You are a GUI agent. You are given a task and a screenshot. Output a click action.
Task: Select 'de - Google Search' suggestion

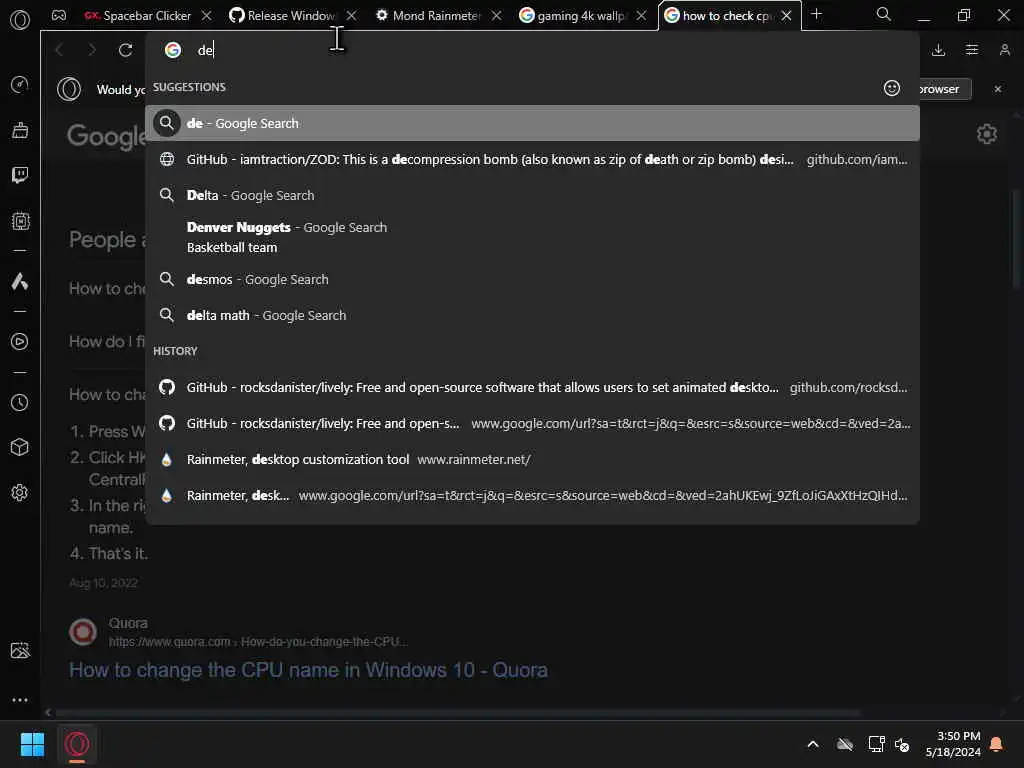point(532,123)
